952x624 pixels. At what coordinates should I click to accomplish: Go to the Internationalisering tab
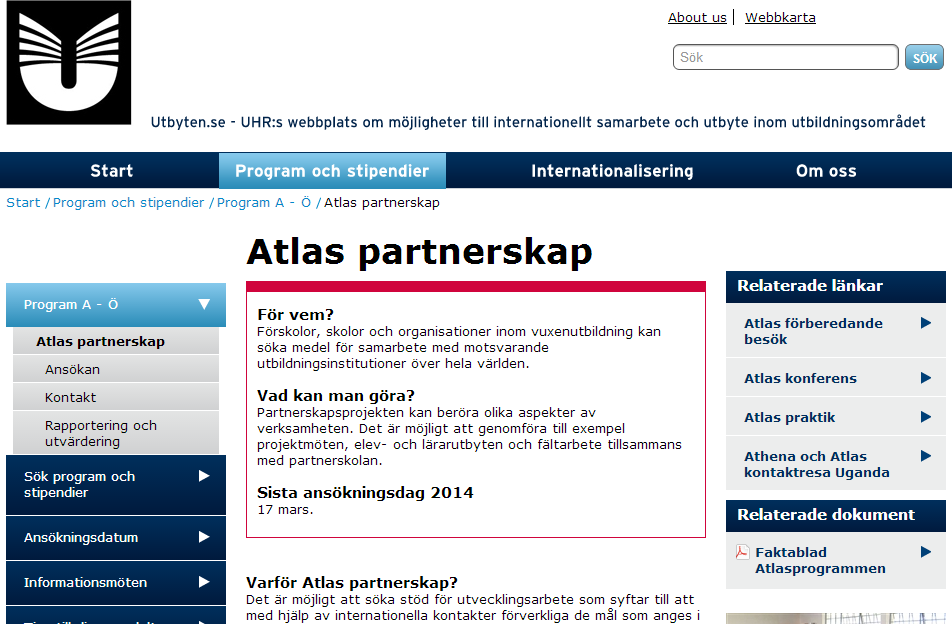pyautogui.click(x=612, y=171)
